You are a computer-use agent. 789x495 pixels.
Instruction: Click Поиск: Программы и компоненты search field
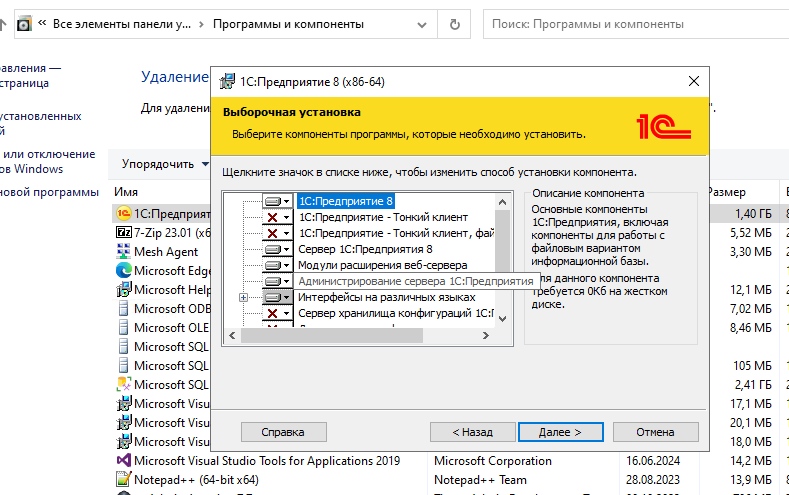[636, 24]
